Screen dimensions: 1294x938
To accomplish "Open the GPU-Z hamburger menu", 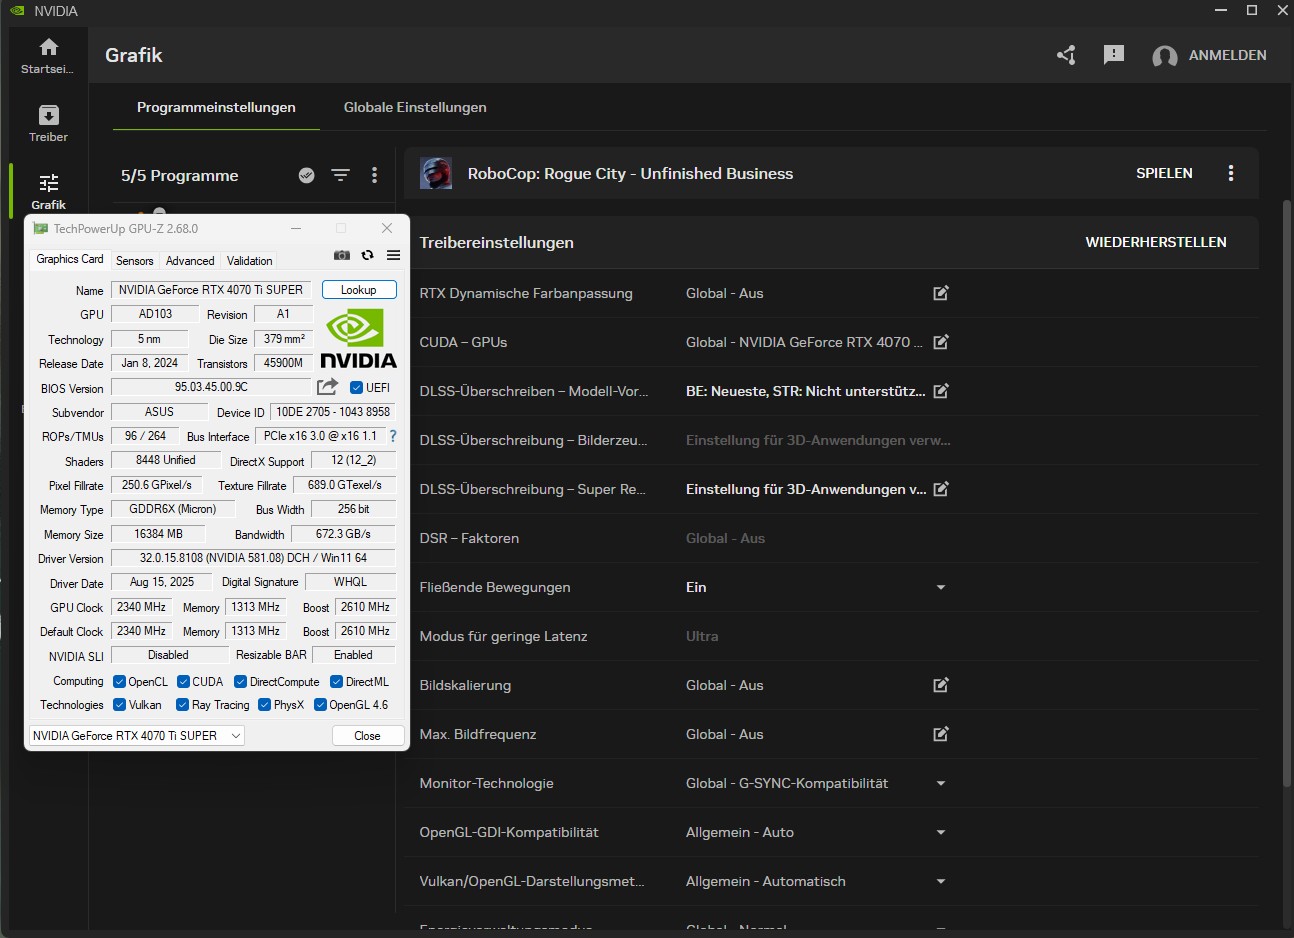I will pyautogui.click(x=394, y=255).
